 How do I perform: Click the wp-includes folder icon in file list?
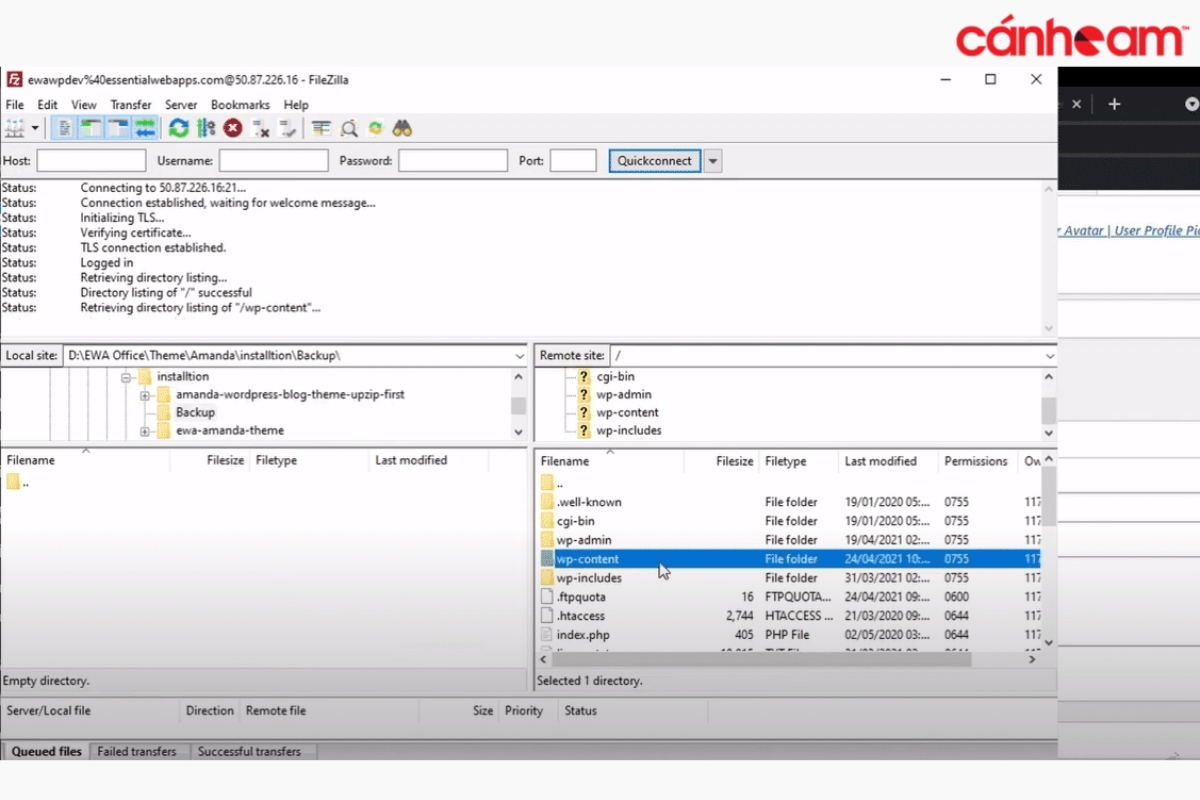coord(547,578)
